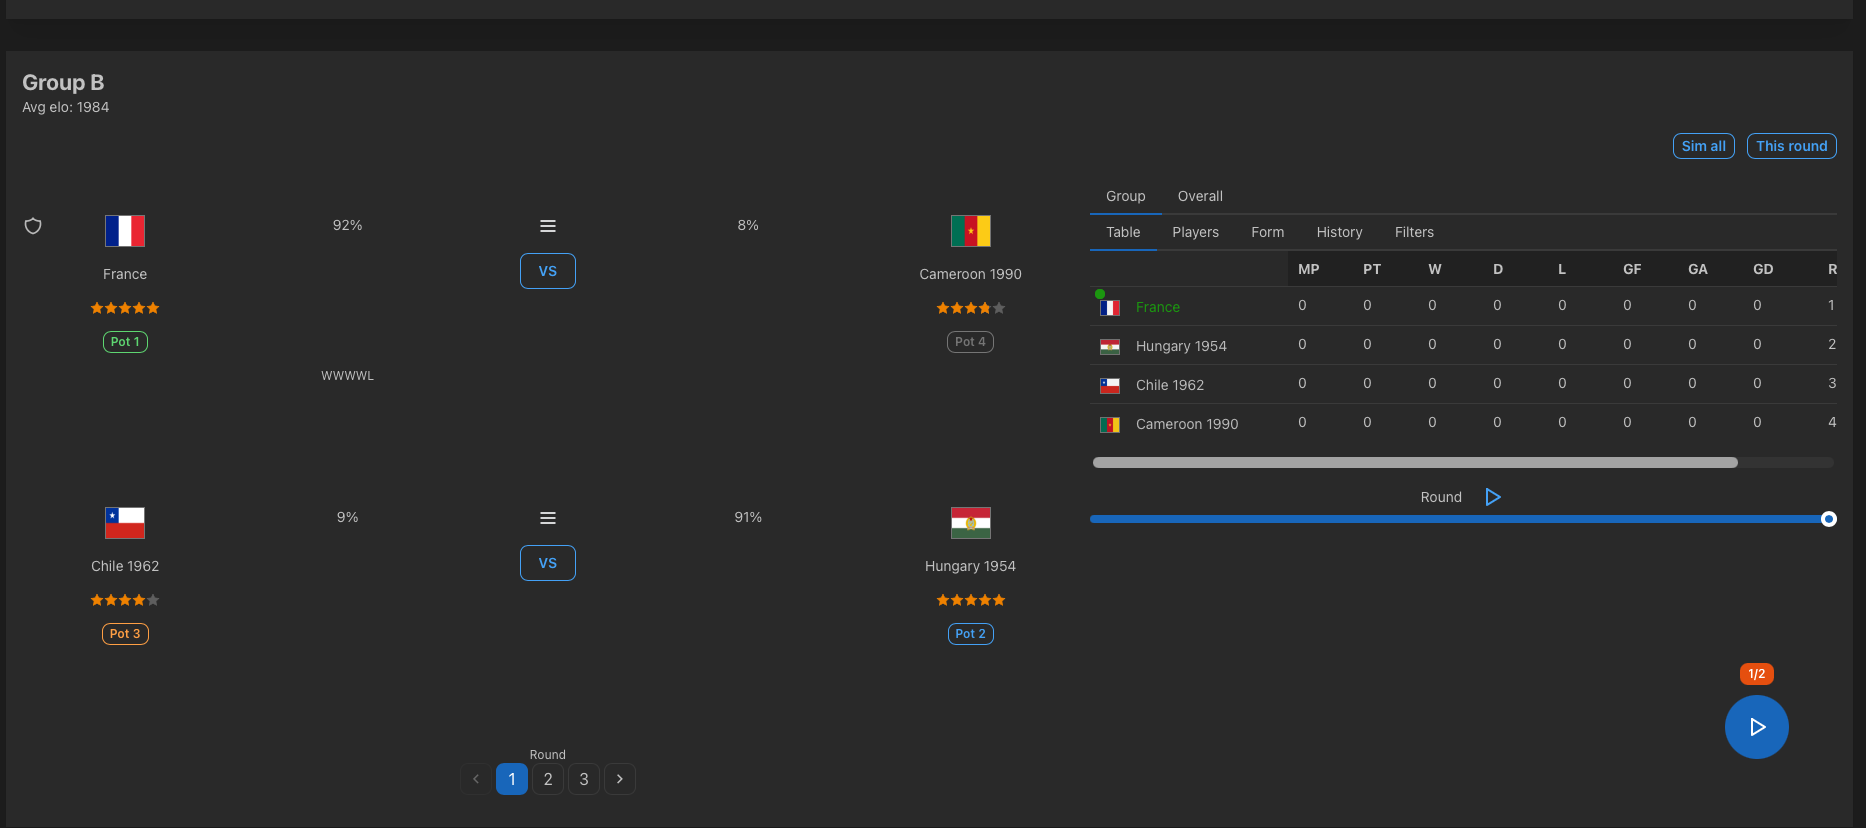
Task: Select round 2 in the pagination
Action: 548,779
